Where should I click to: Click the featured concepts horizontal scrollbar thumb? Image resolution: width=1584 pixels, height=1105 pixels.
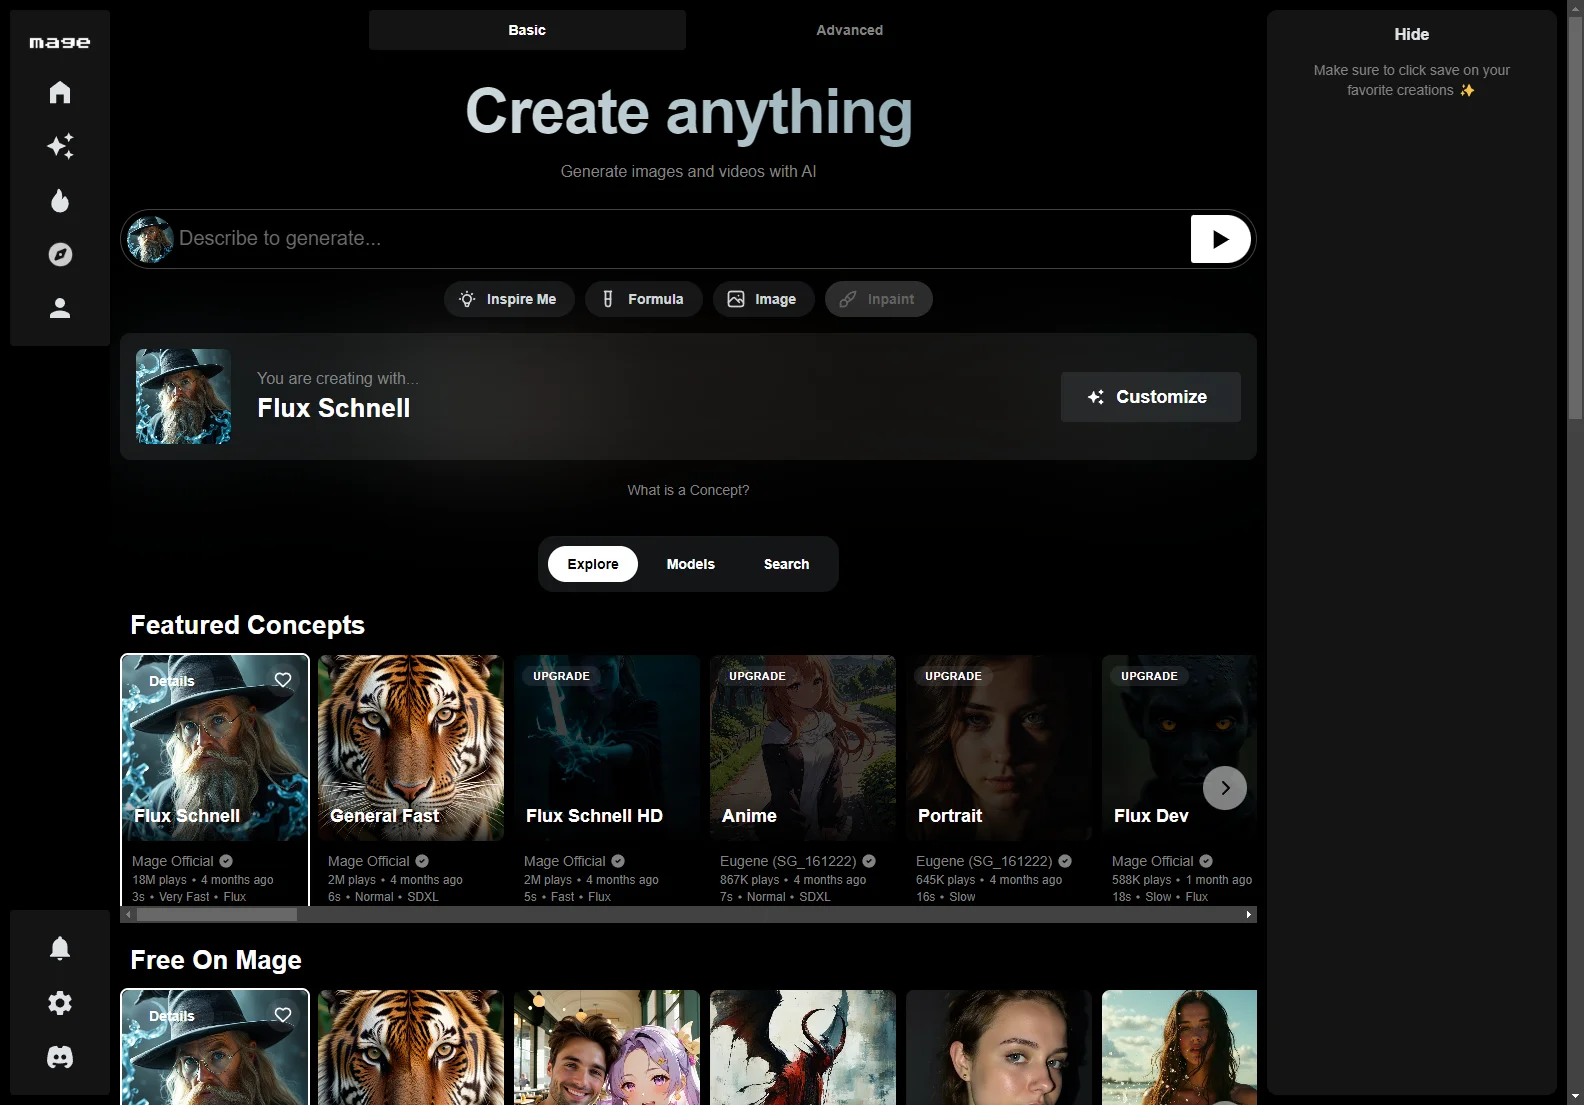(217, 914)
